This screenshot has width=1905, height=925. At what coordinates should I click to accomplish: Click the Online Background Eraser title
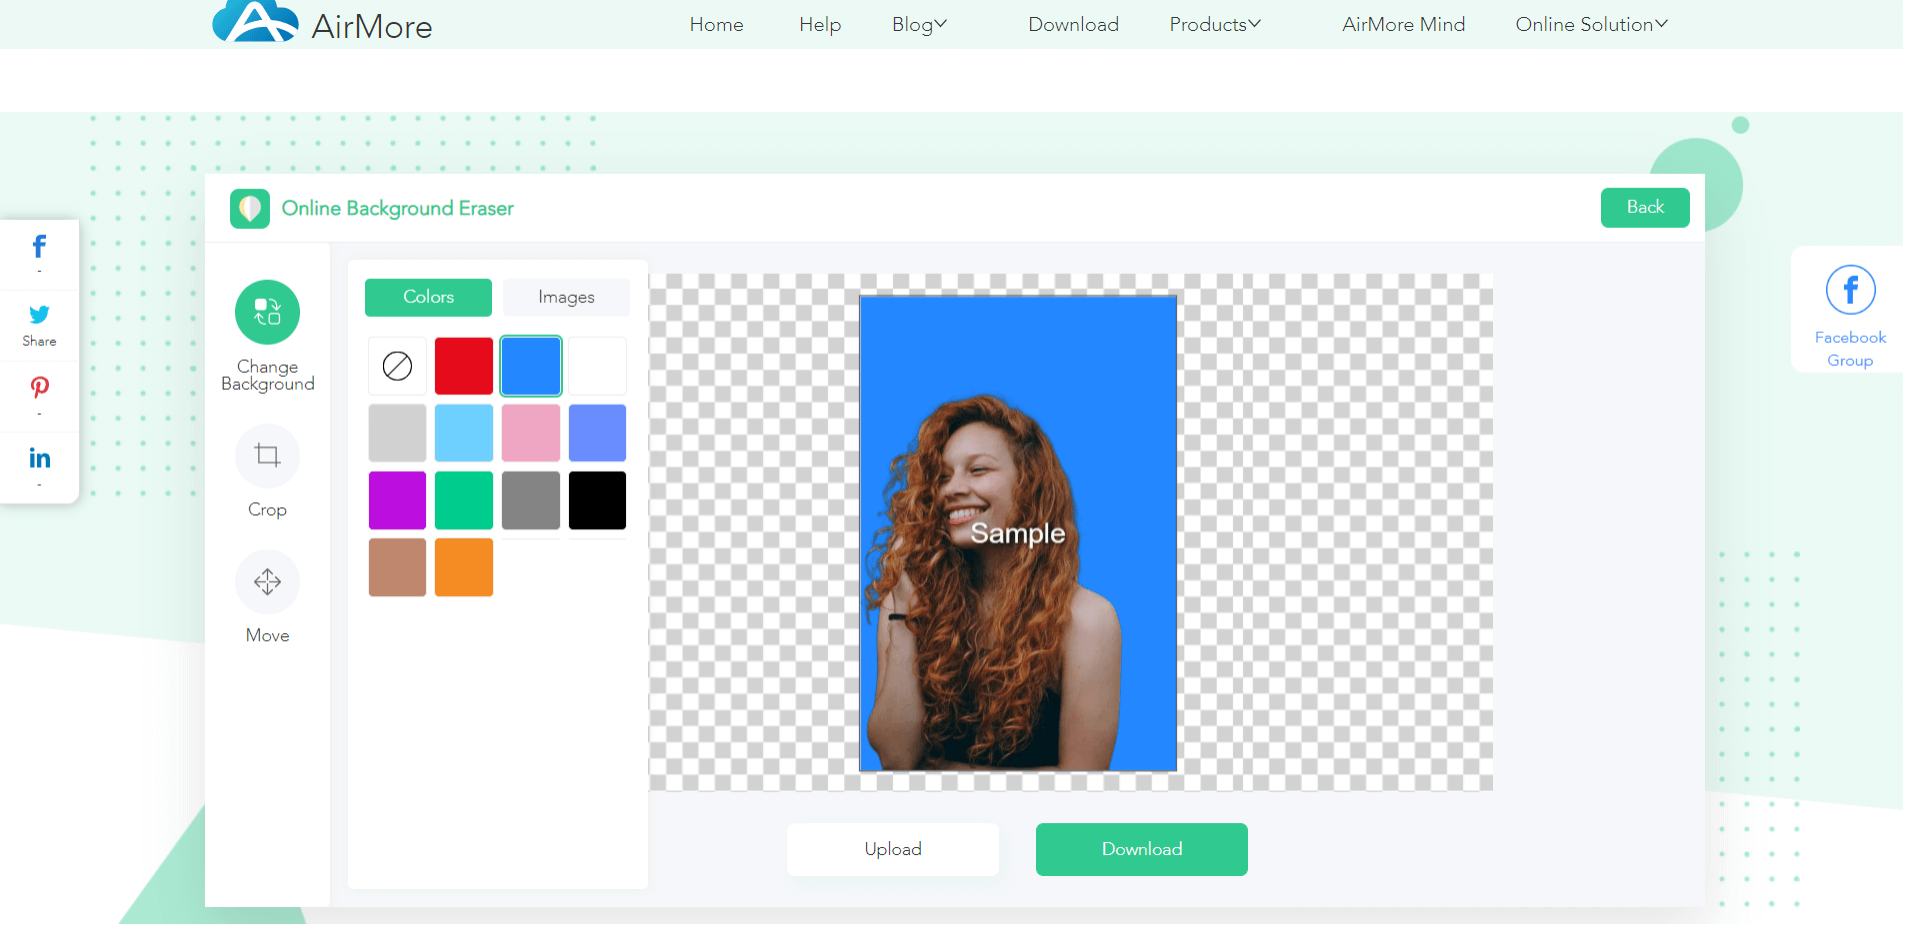[398, 208]
